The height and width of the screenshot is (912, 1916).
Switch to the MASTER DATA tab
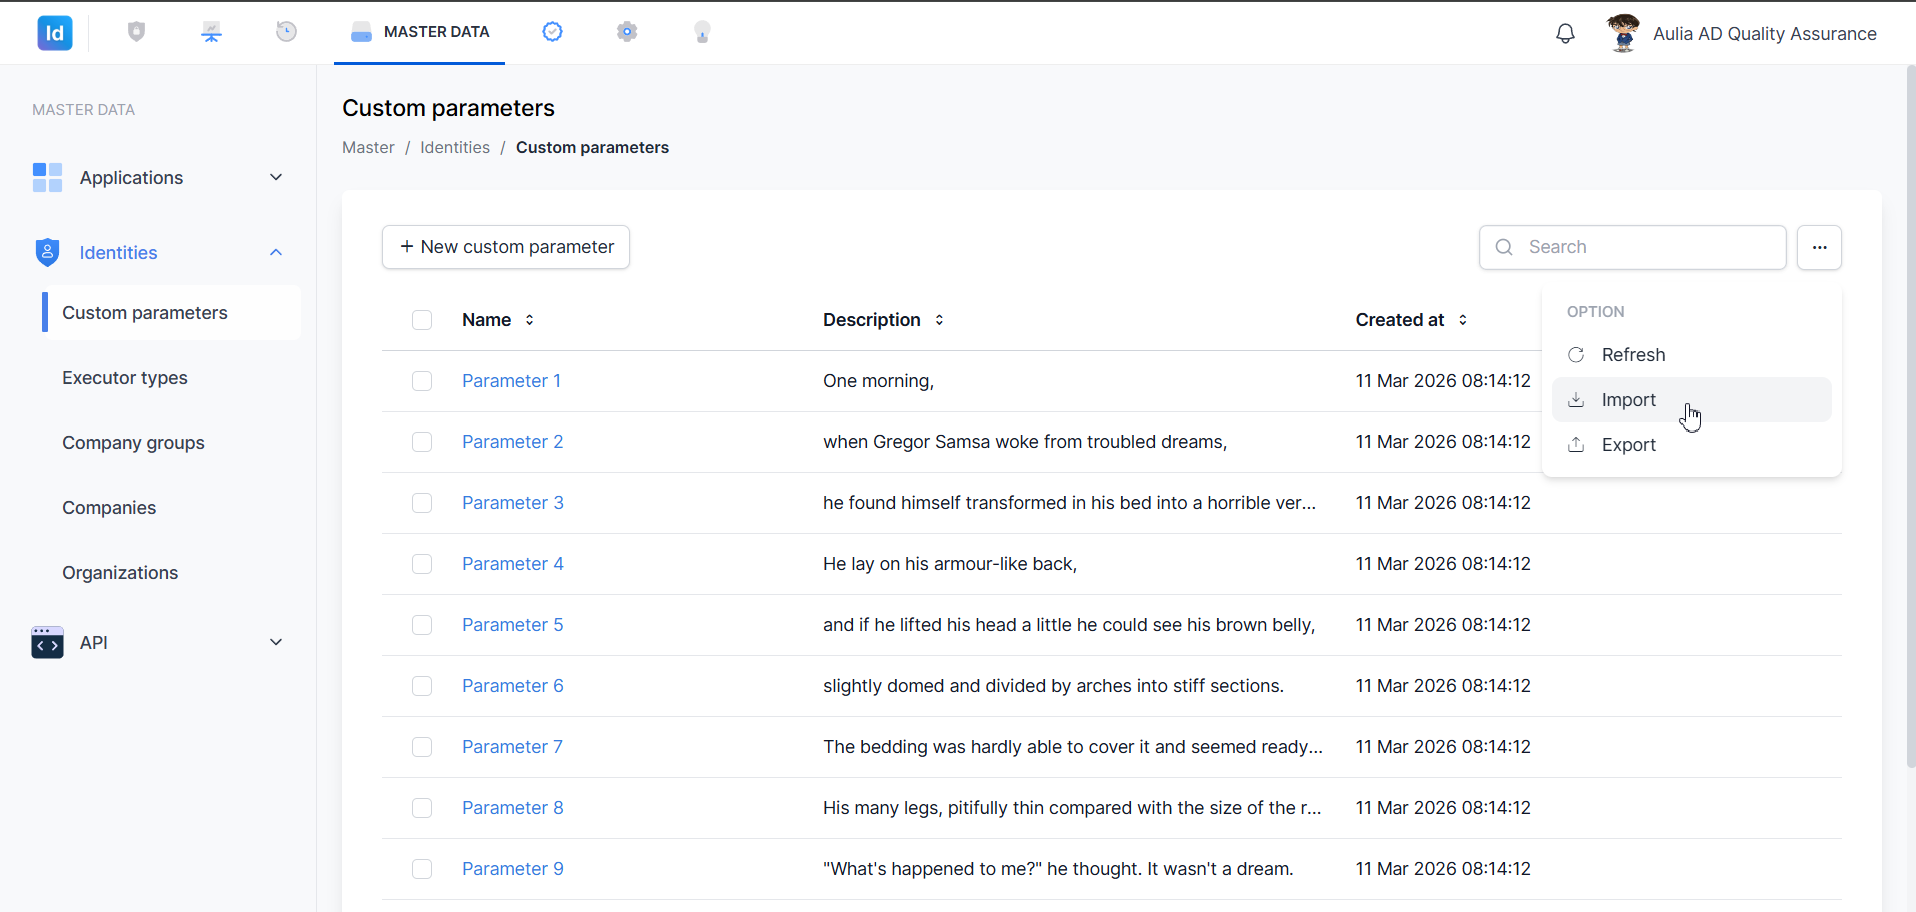419,32
